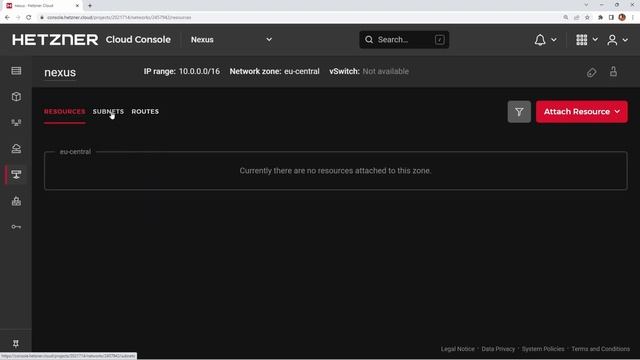Image resolution: width=640 pixels, height=360 pixels.
Task: Open the Terms and Conditions link
Action: [600, 349]
